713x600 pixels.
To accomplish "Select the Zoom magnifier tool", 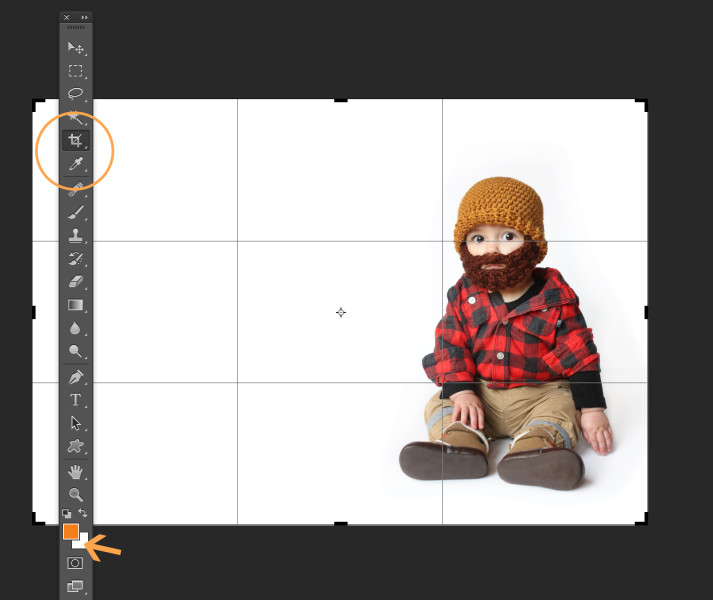I will (x=75, y=494).
